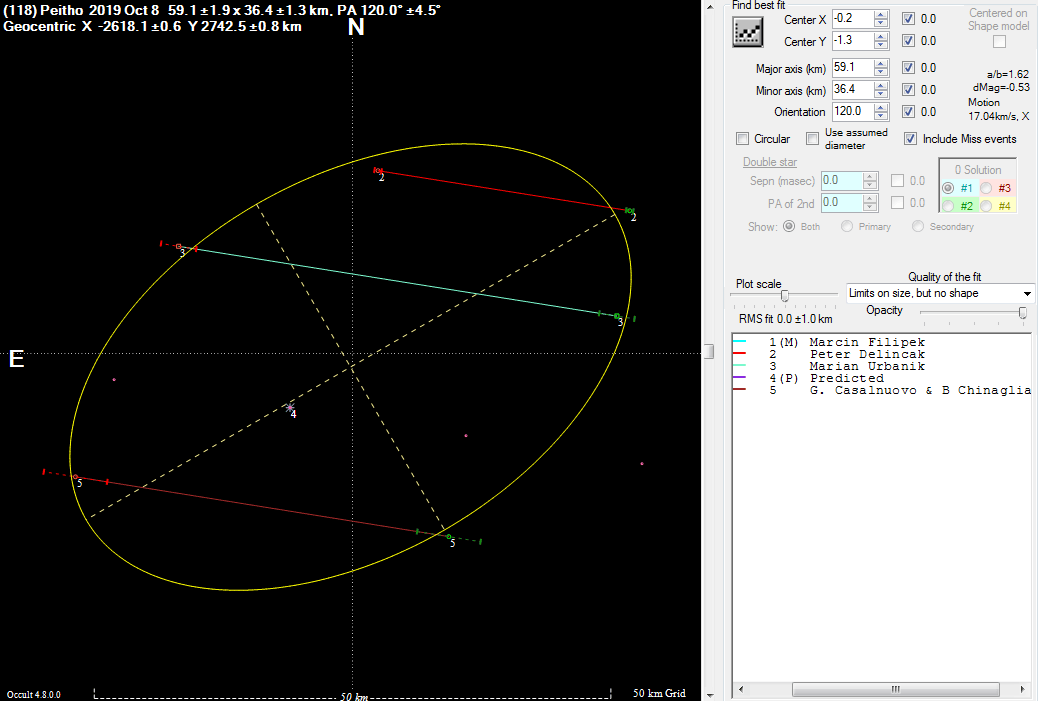The width and height of the screenshot is (1038, 701).
Task: Choose the Show Secondary radio option
Action: 918,226
